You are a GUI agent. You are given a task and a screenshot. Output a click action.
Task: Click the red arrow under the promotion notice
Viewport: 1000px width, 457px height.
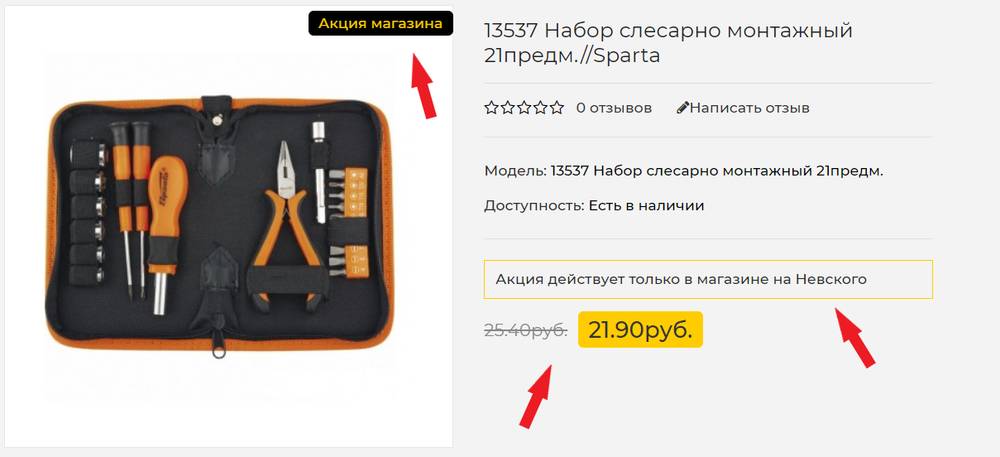pyautogui.click(x=855, y=337)
